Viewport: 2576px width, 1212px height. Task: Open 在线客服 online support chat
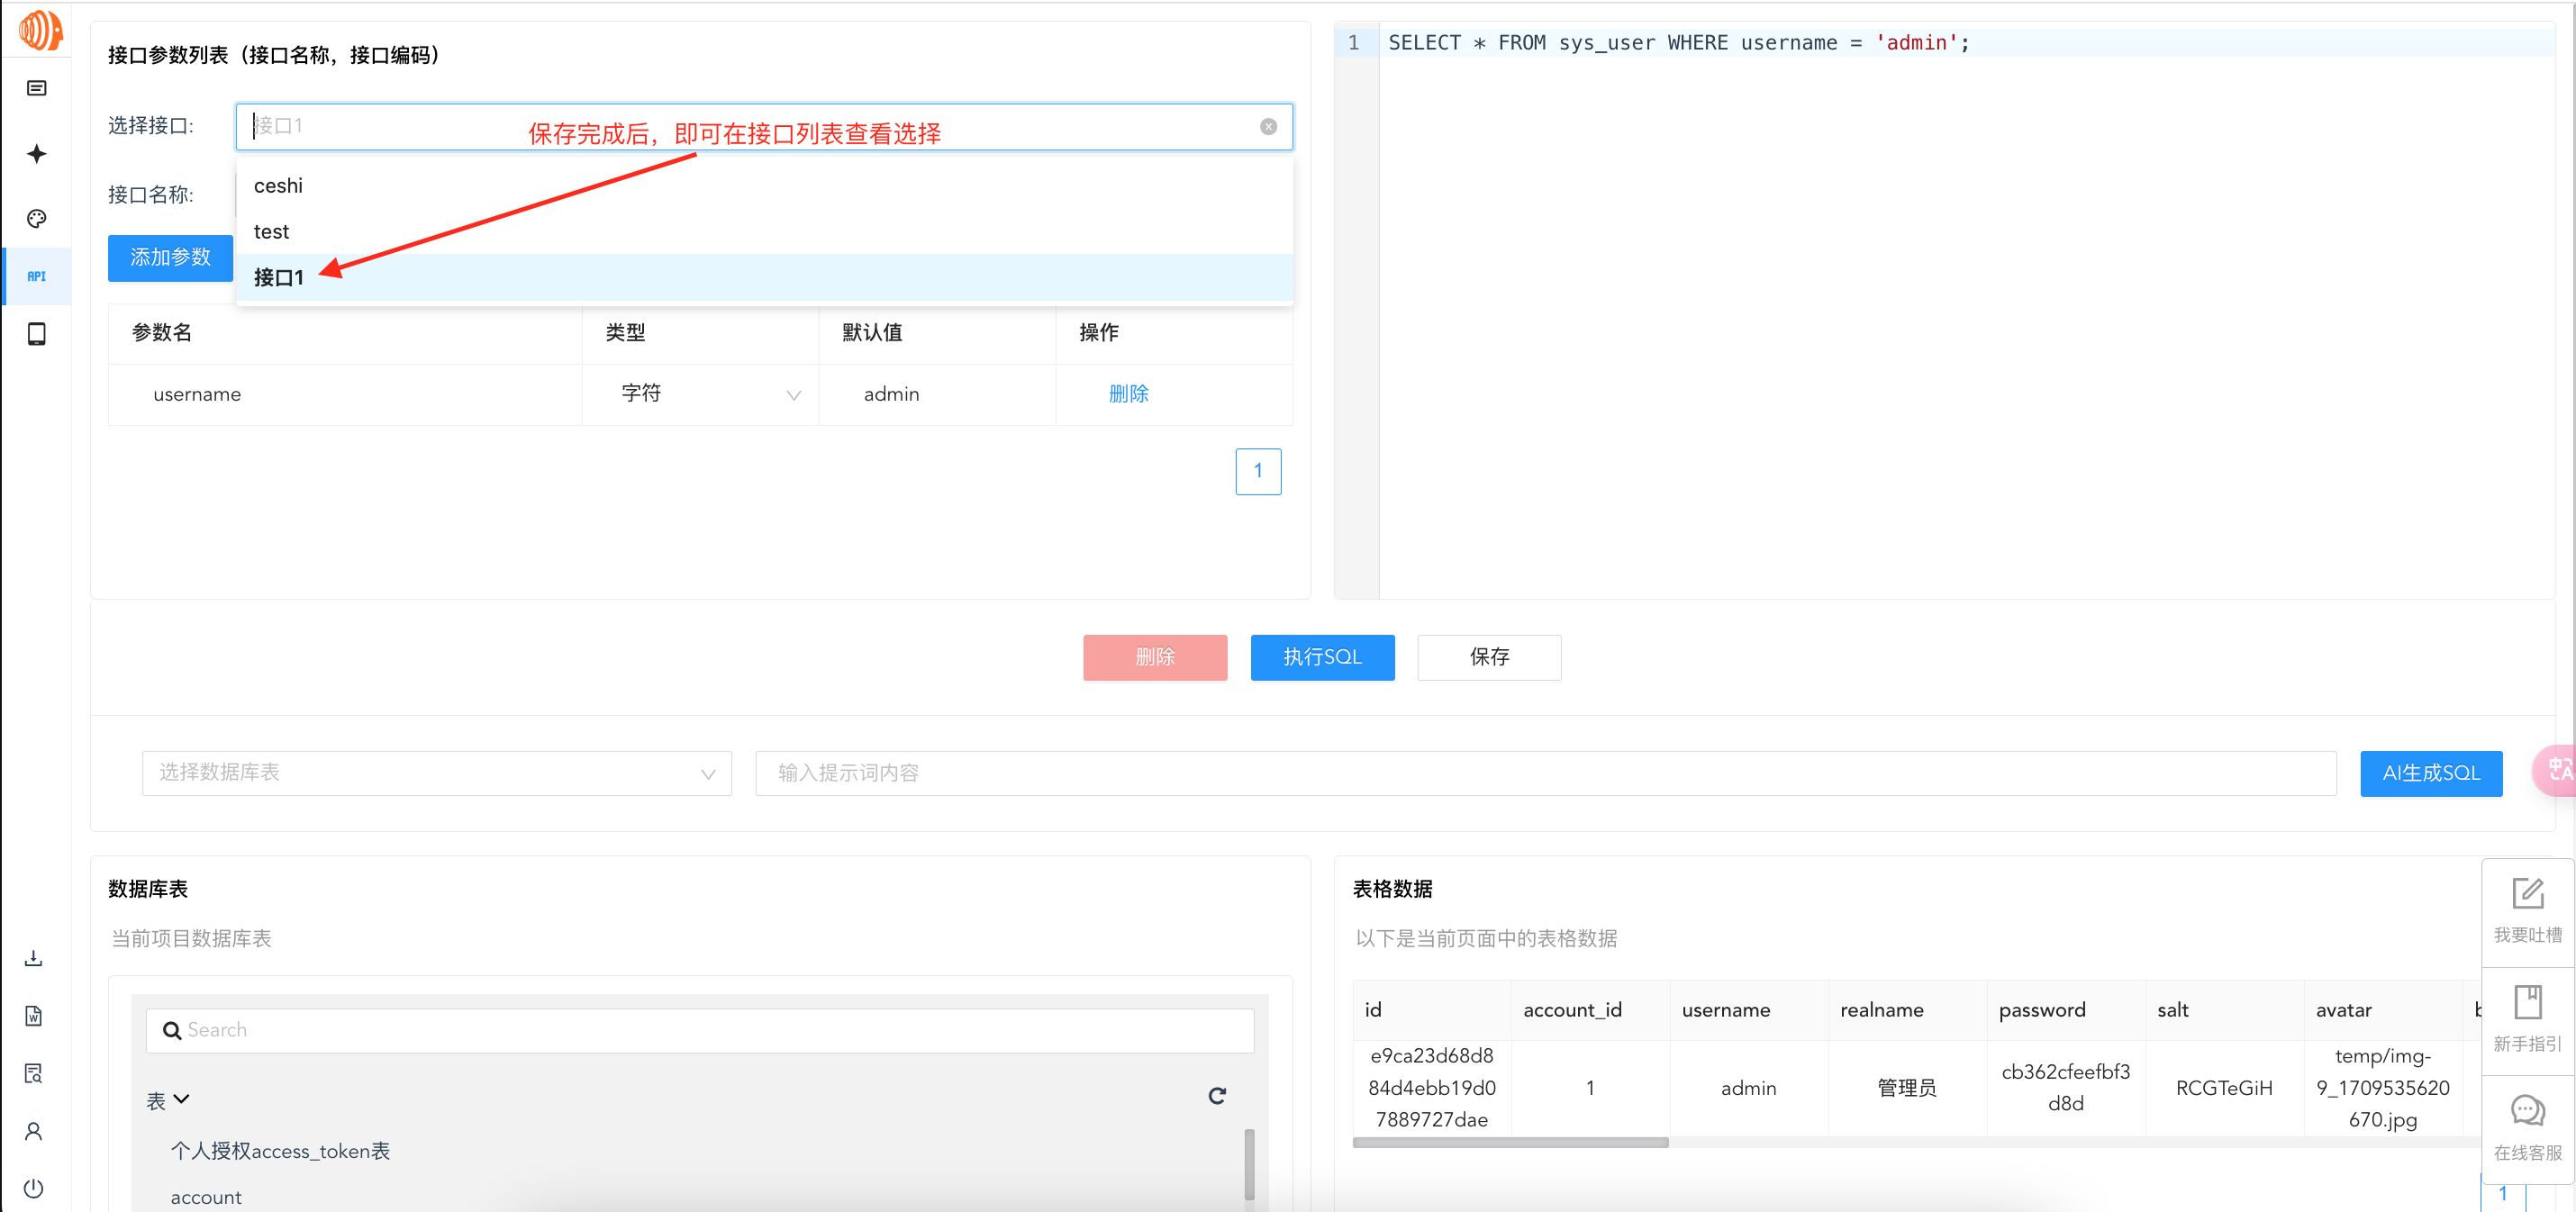2527,1128
